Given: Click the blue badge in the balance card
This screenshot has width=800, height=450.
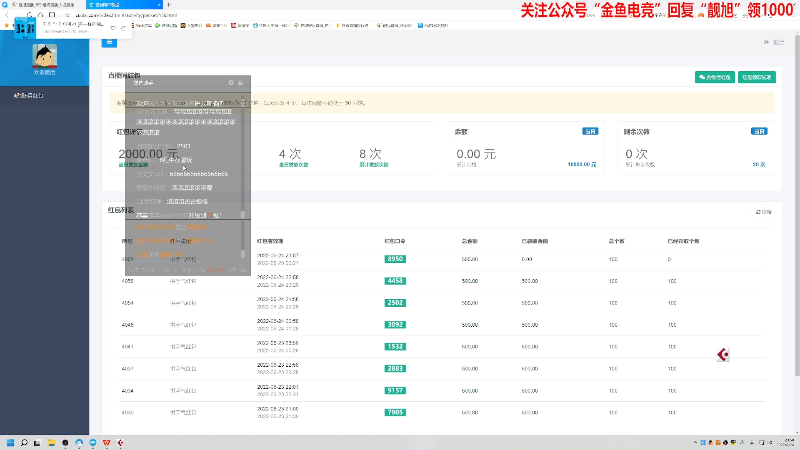Looking at the screenshot, I should pyautogui.click(x=590, y=132).
